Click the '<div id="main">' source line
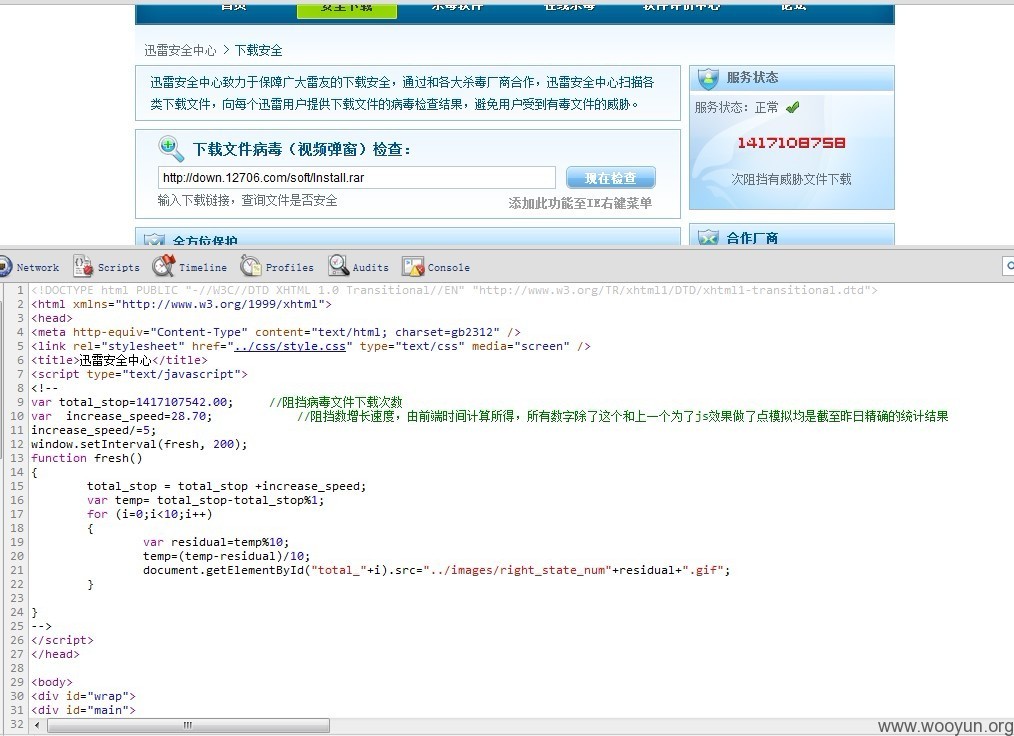Image resolution: width=1014 pixels, height=736 pixels. coord(83,710)
